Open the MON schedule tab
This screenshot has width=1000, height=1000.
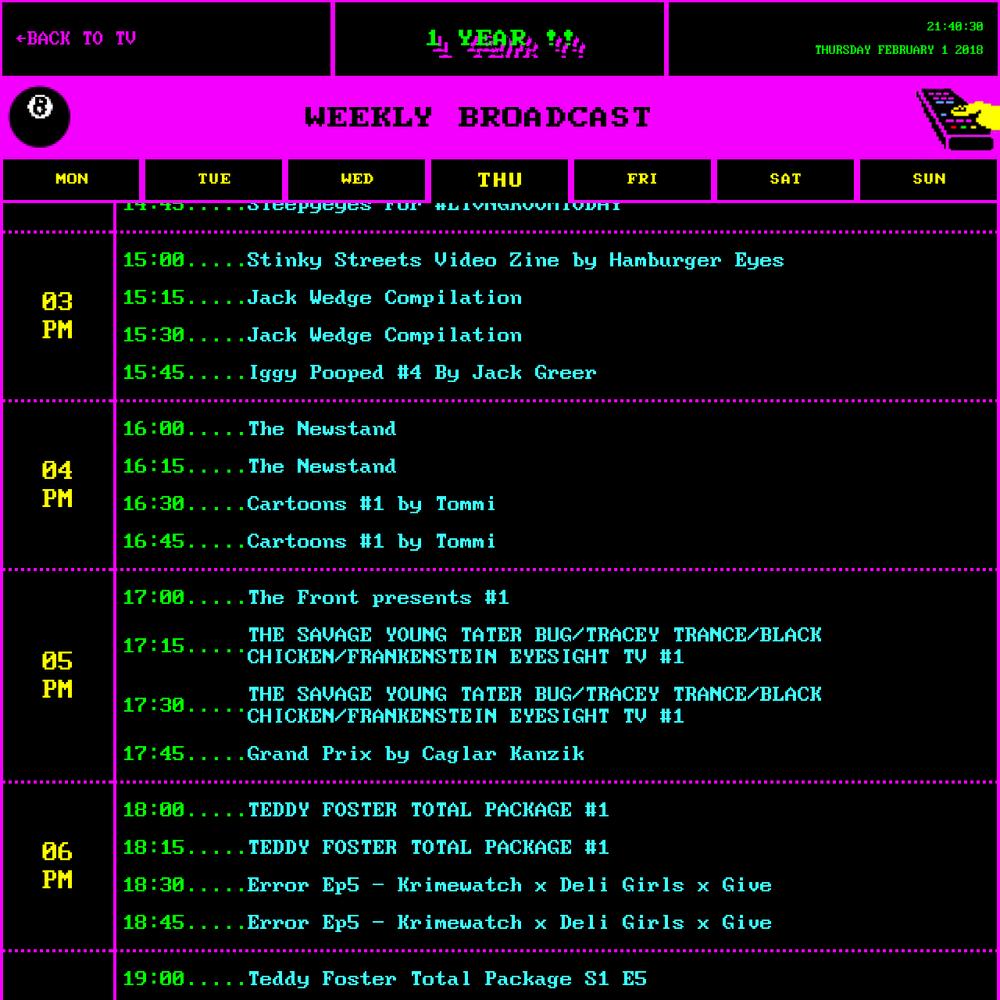[x=71, y=179]
